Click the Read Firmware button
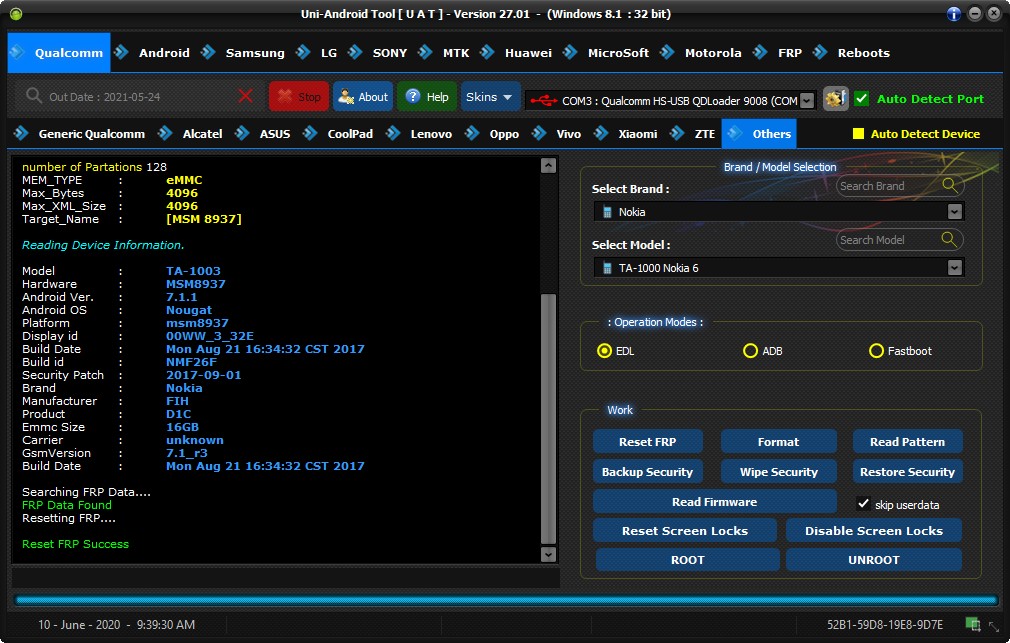This screenshot has height=643, width=1010. [714, 502]
